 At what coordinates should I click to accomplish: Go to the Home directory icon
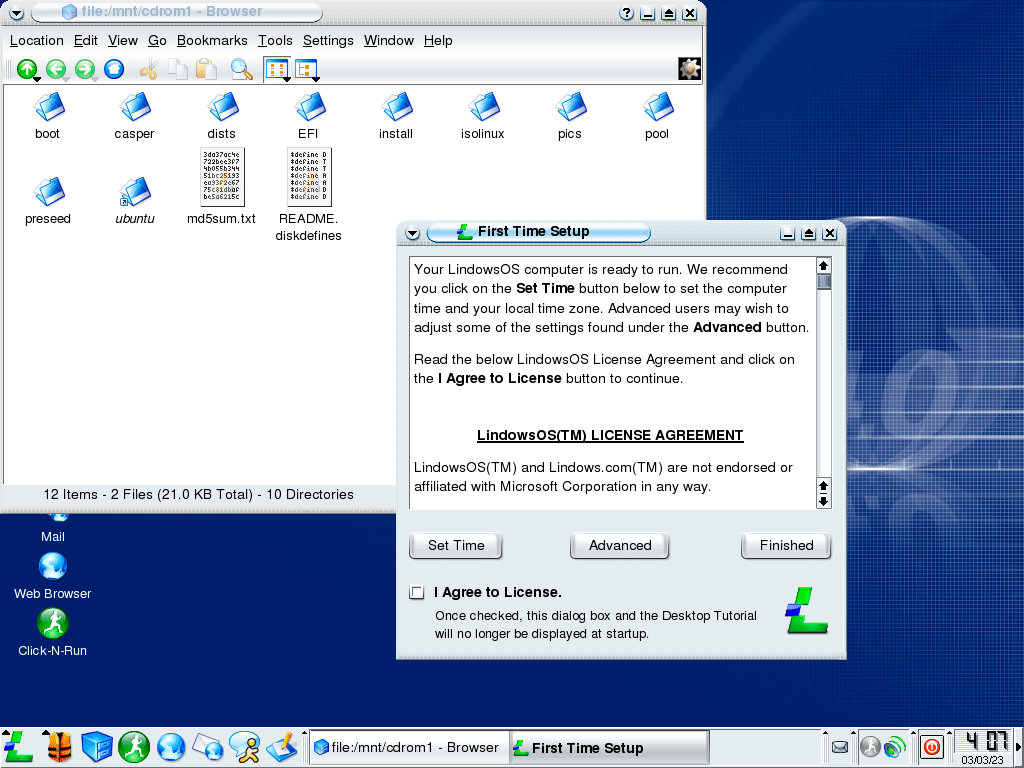(114, 69)
